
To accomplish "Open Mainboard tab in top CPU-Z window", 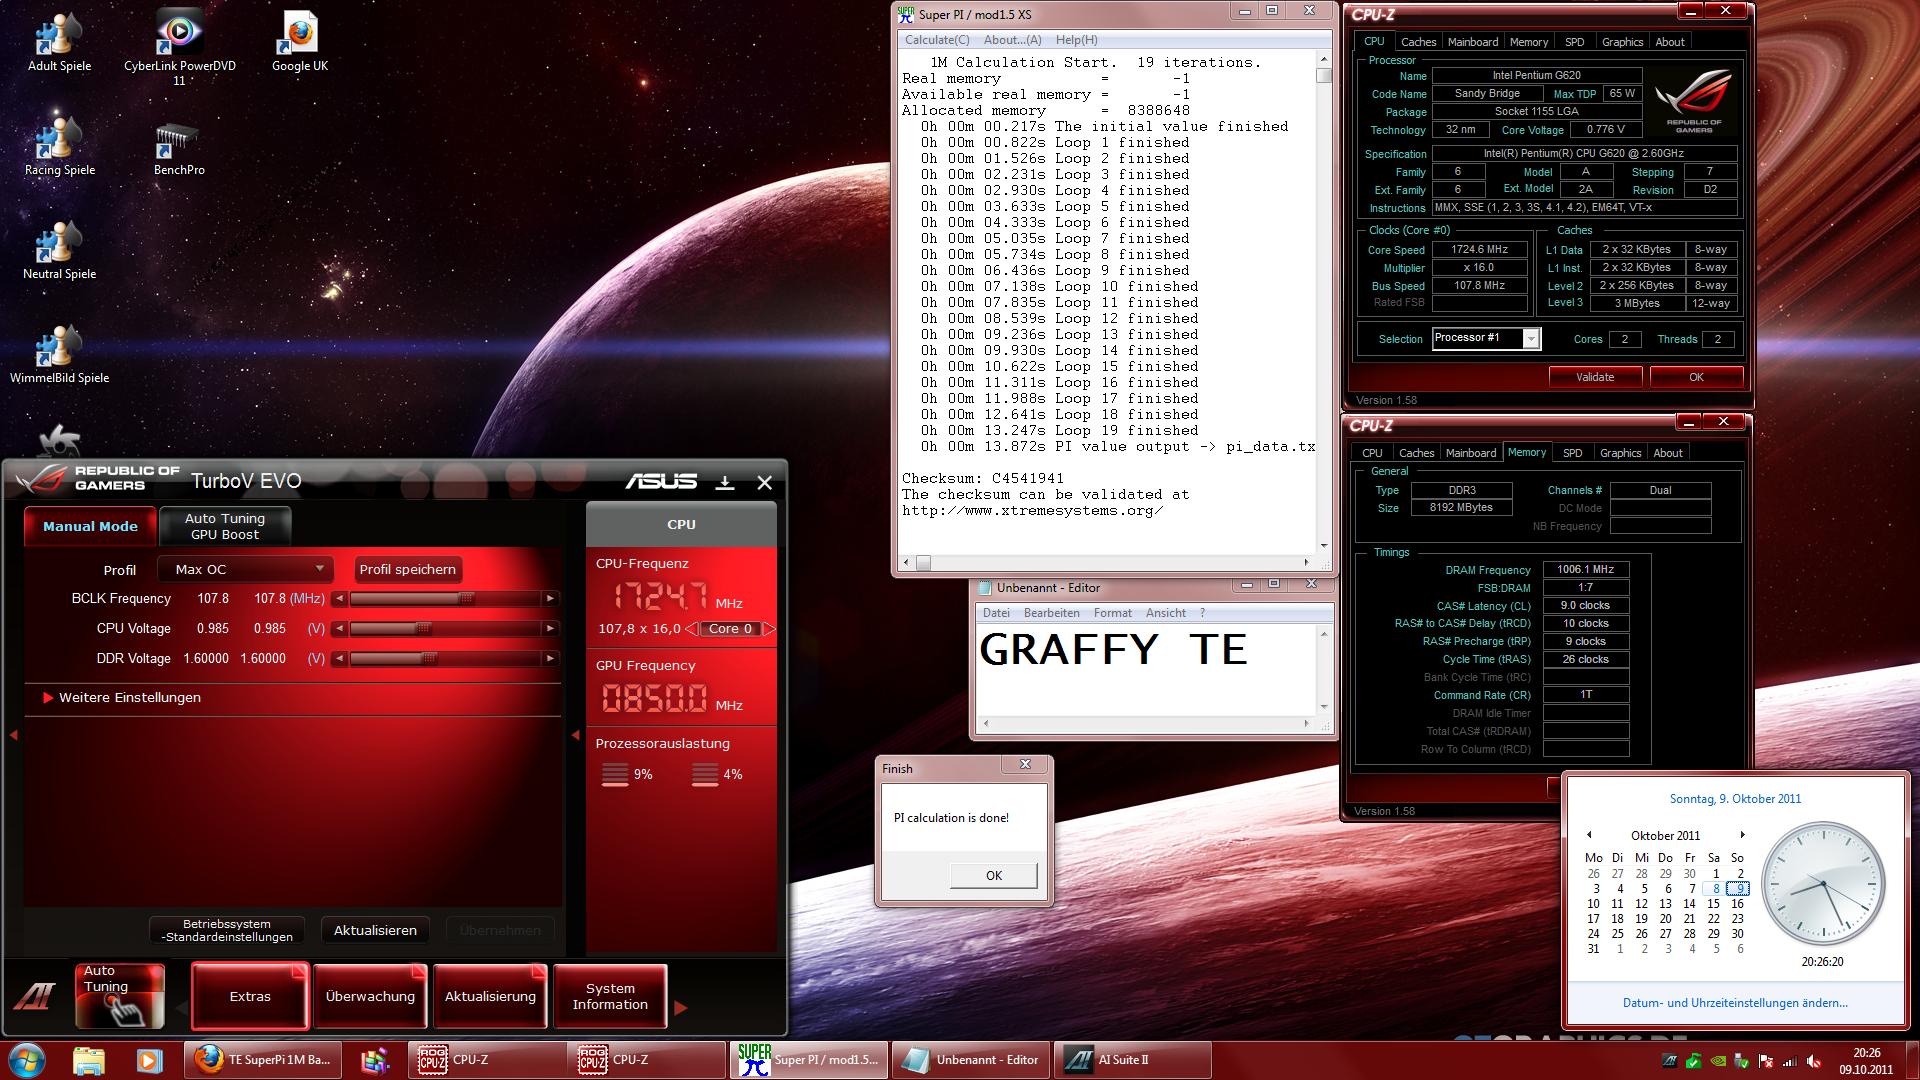I will (1473, 42).
